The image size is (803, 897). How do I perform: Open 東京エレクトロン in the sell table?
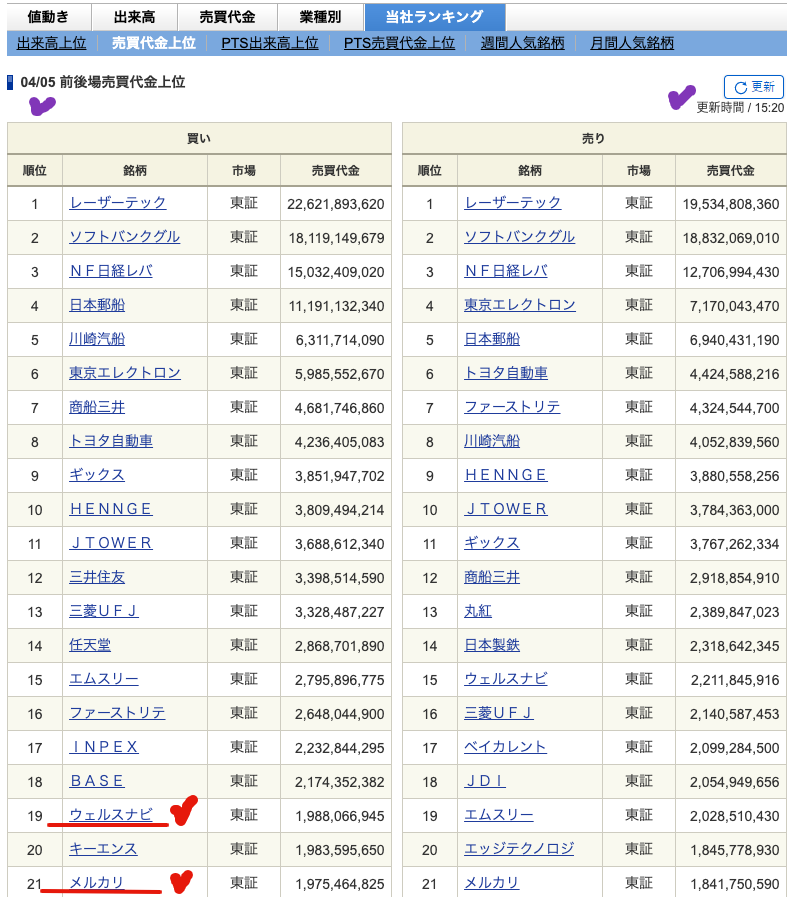click(519, 305)
